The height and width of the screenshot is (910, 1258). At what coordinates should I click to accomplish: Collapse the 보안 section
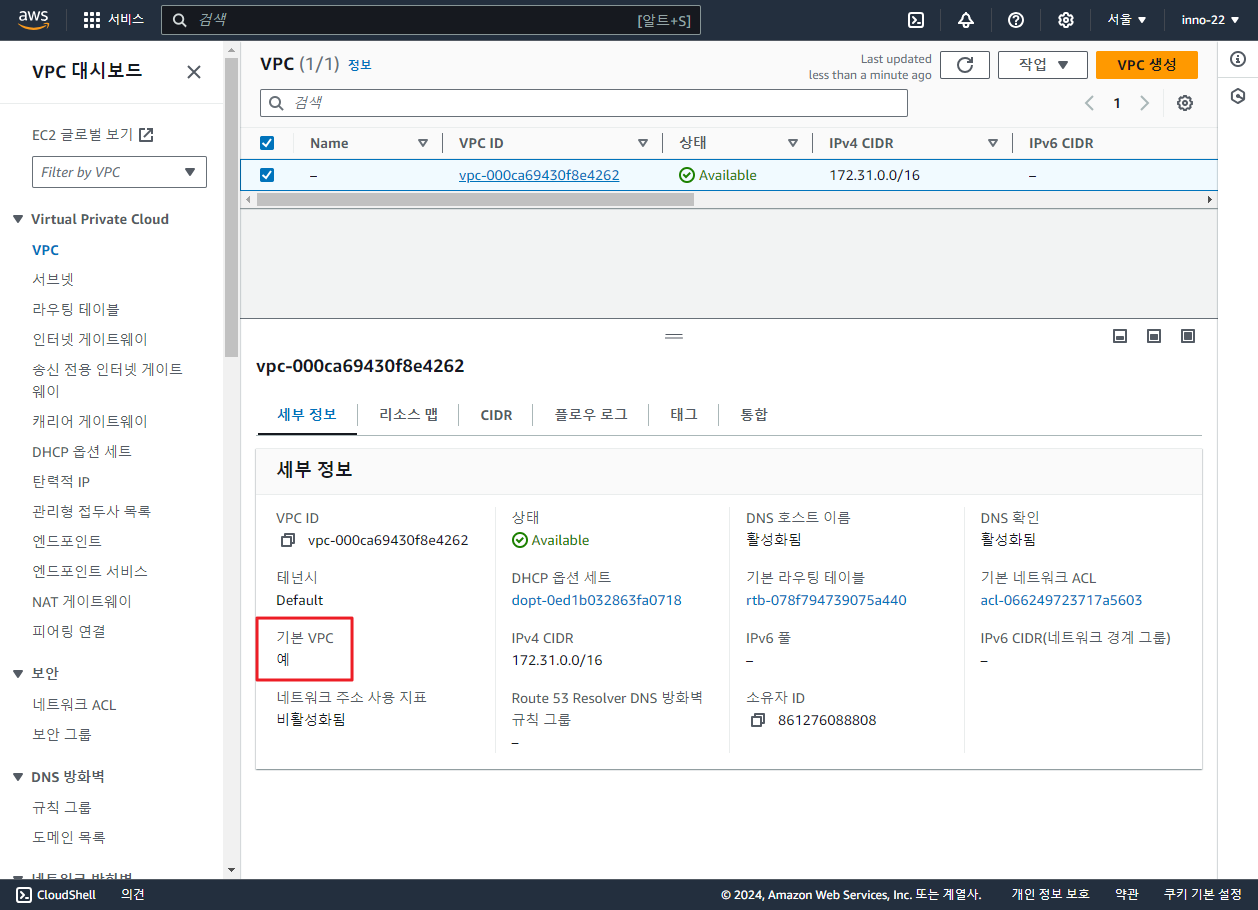pos(18,673)
